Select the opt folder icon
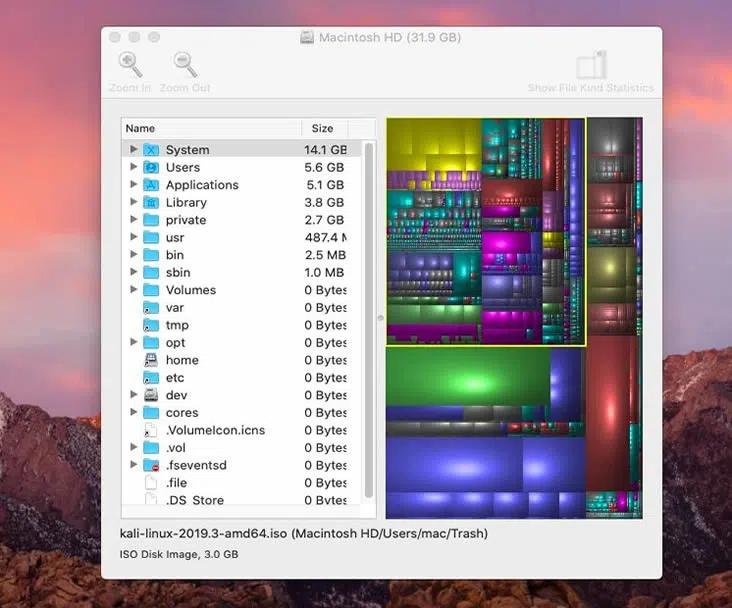732x608 pixels. [151, 342]
